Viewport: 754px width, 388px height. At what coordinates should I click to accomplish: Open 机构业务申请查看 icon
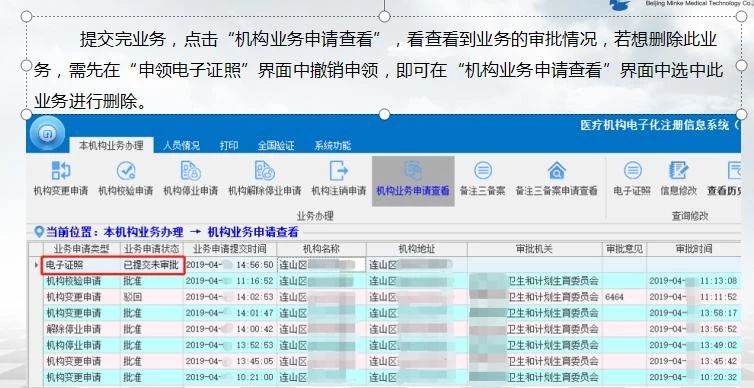coord(413,171)
